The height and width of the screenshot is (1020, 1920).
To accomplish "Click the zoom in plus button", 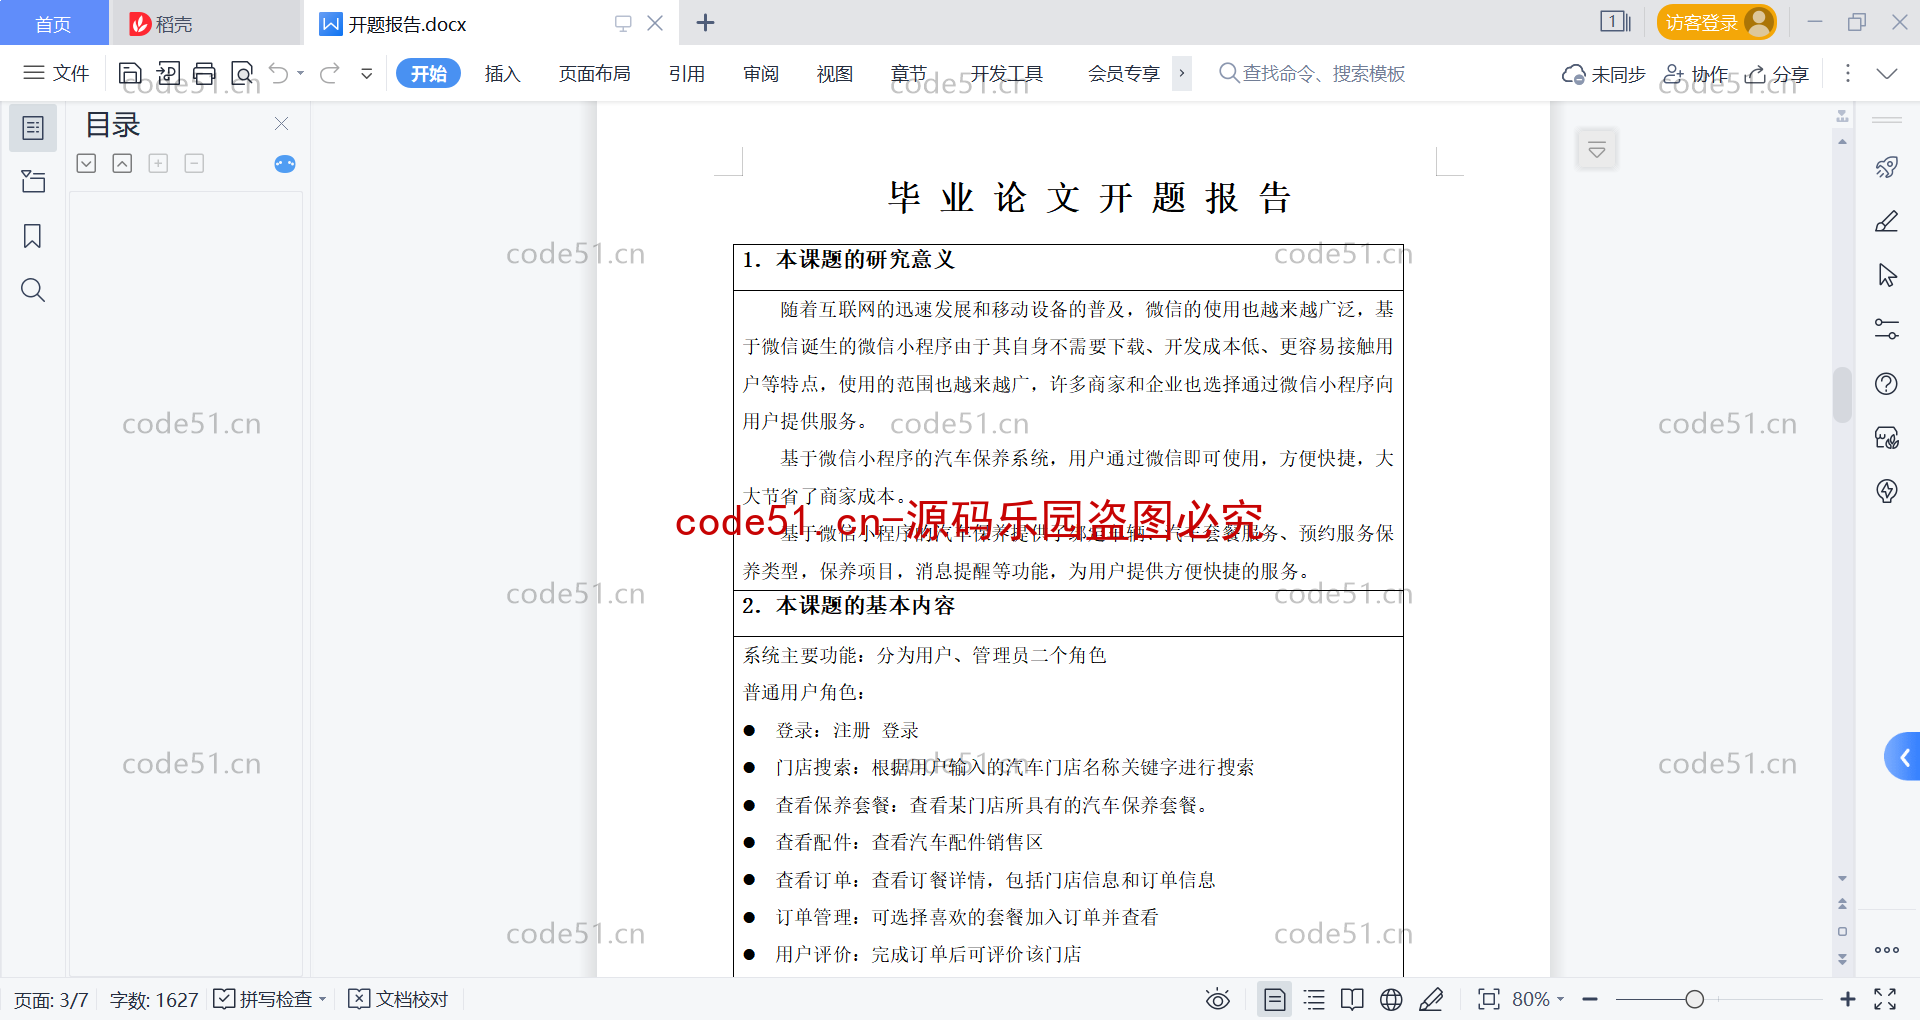I will click(x=1847, y=999).
